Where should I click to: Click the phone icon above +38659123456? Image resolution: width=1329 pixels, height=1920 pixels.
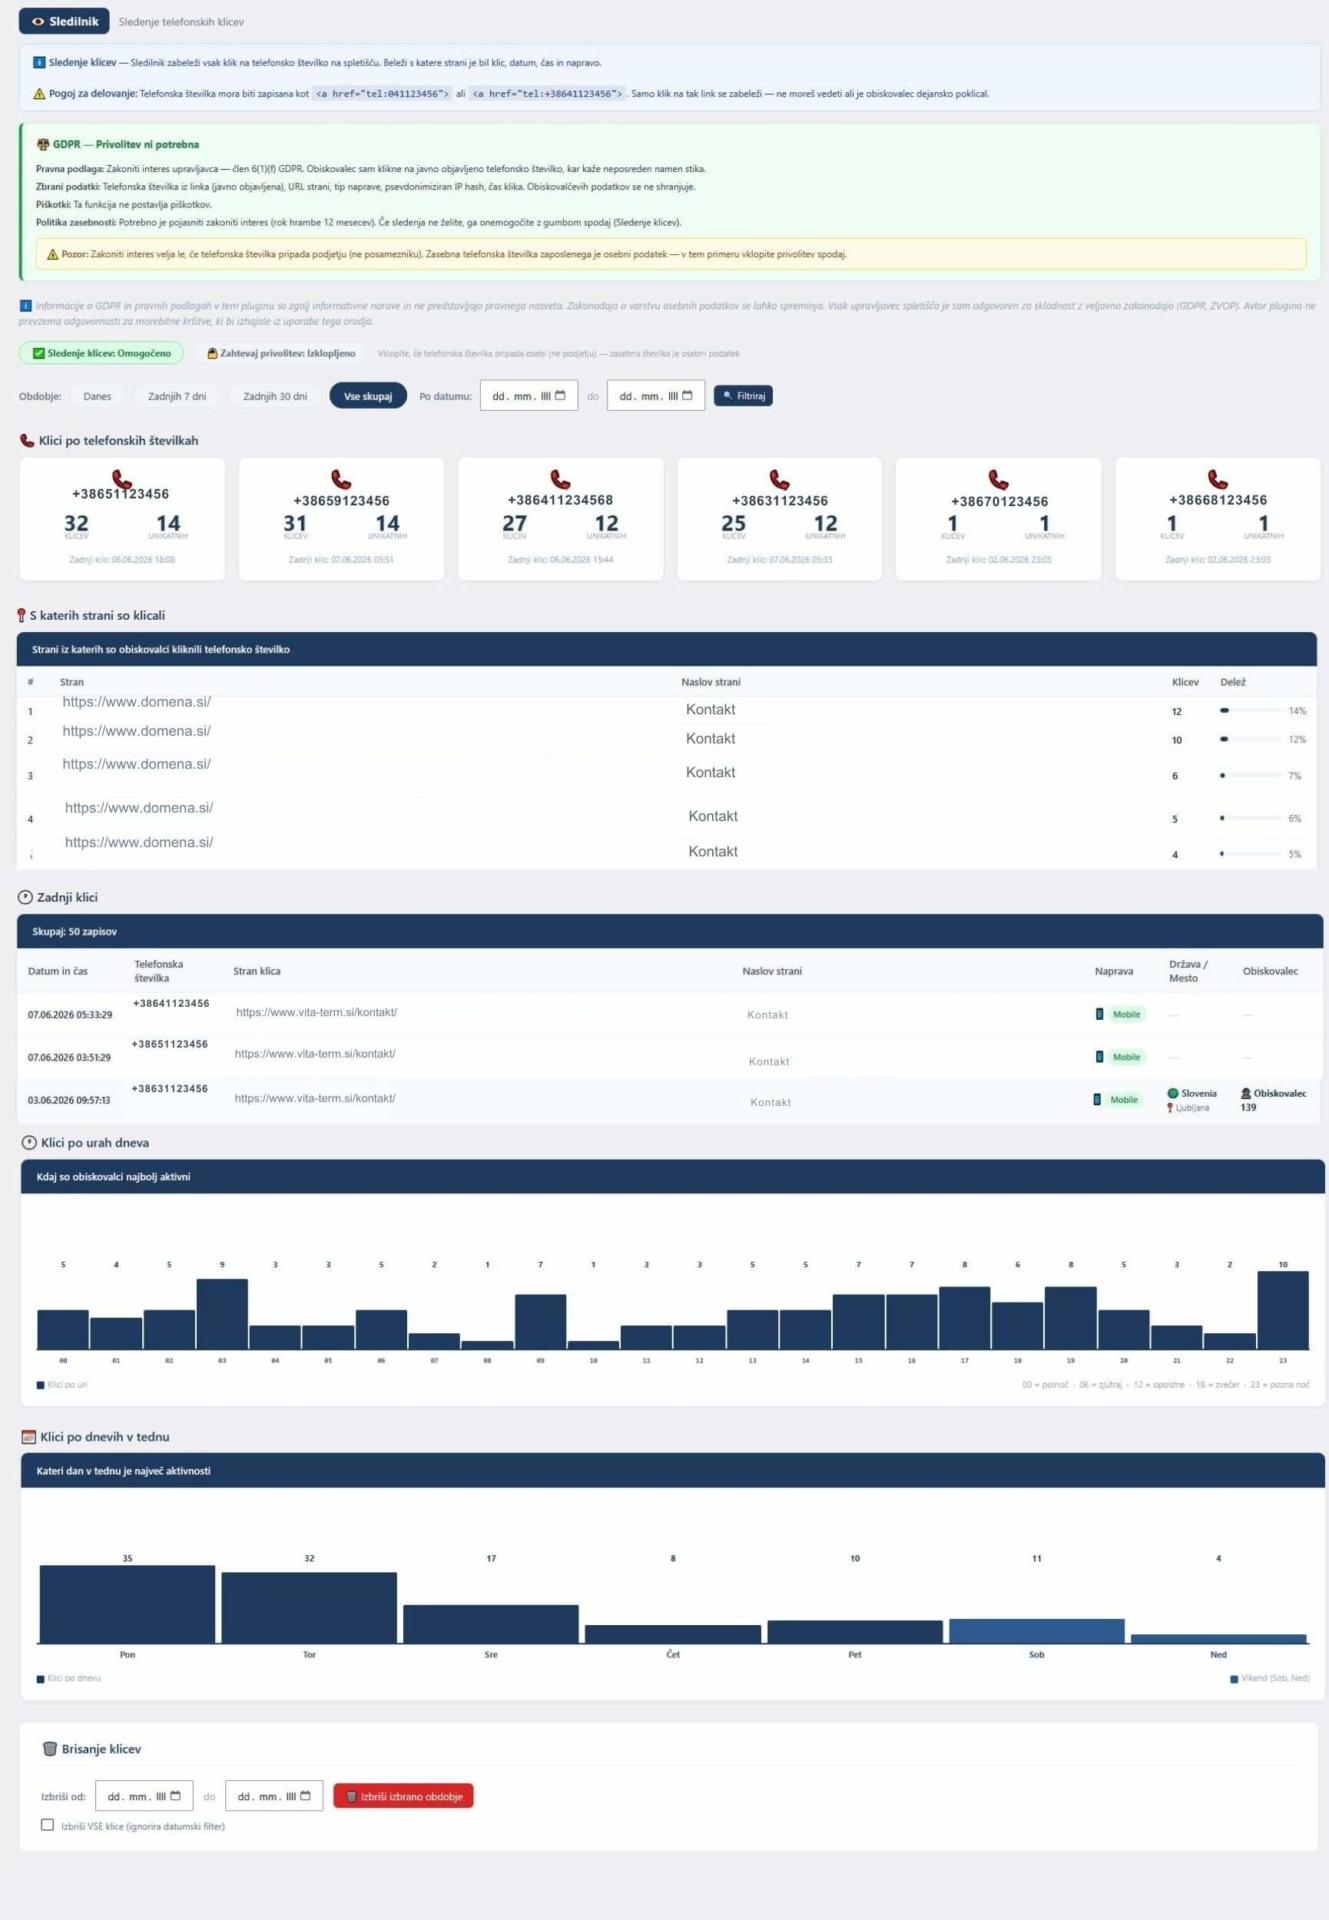pyautogui.click(x=341, y=479)
